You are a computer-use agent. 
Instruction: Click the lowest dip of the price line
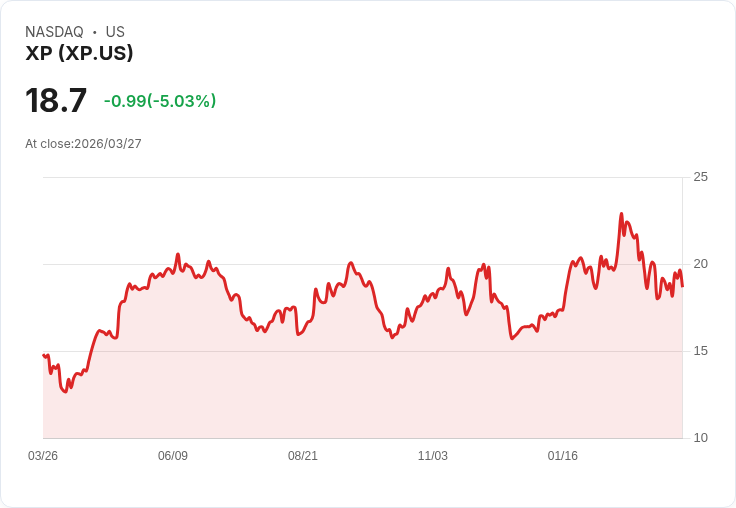click(66, 391)
